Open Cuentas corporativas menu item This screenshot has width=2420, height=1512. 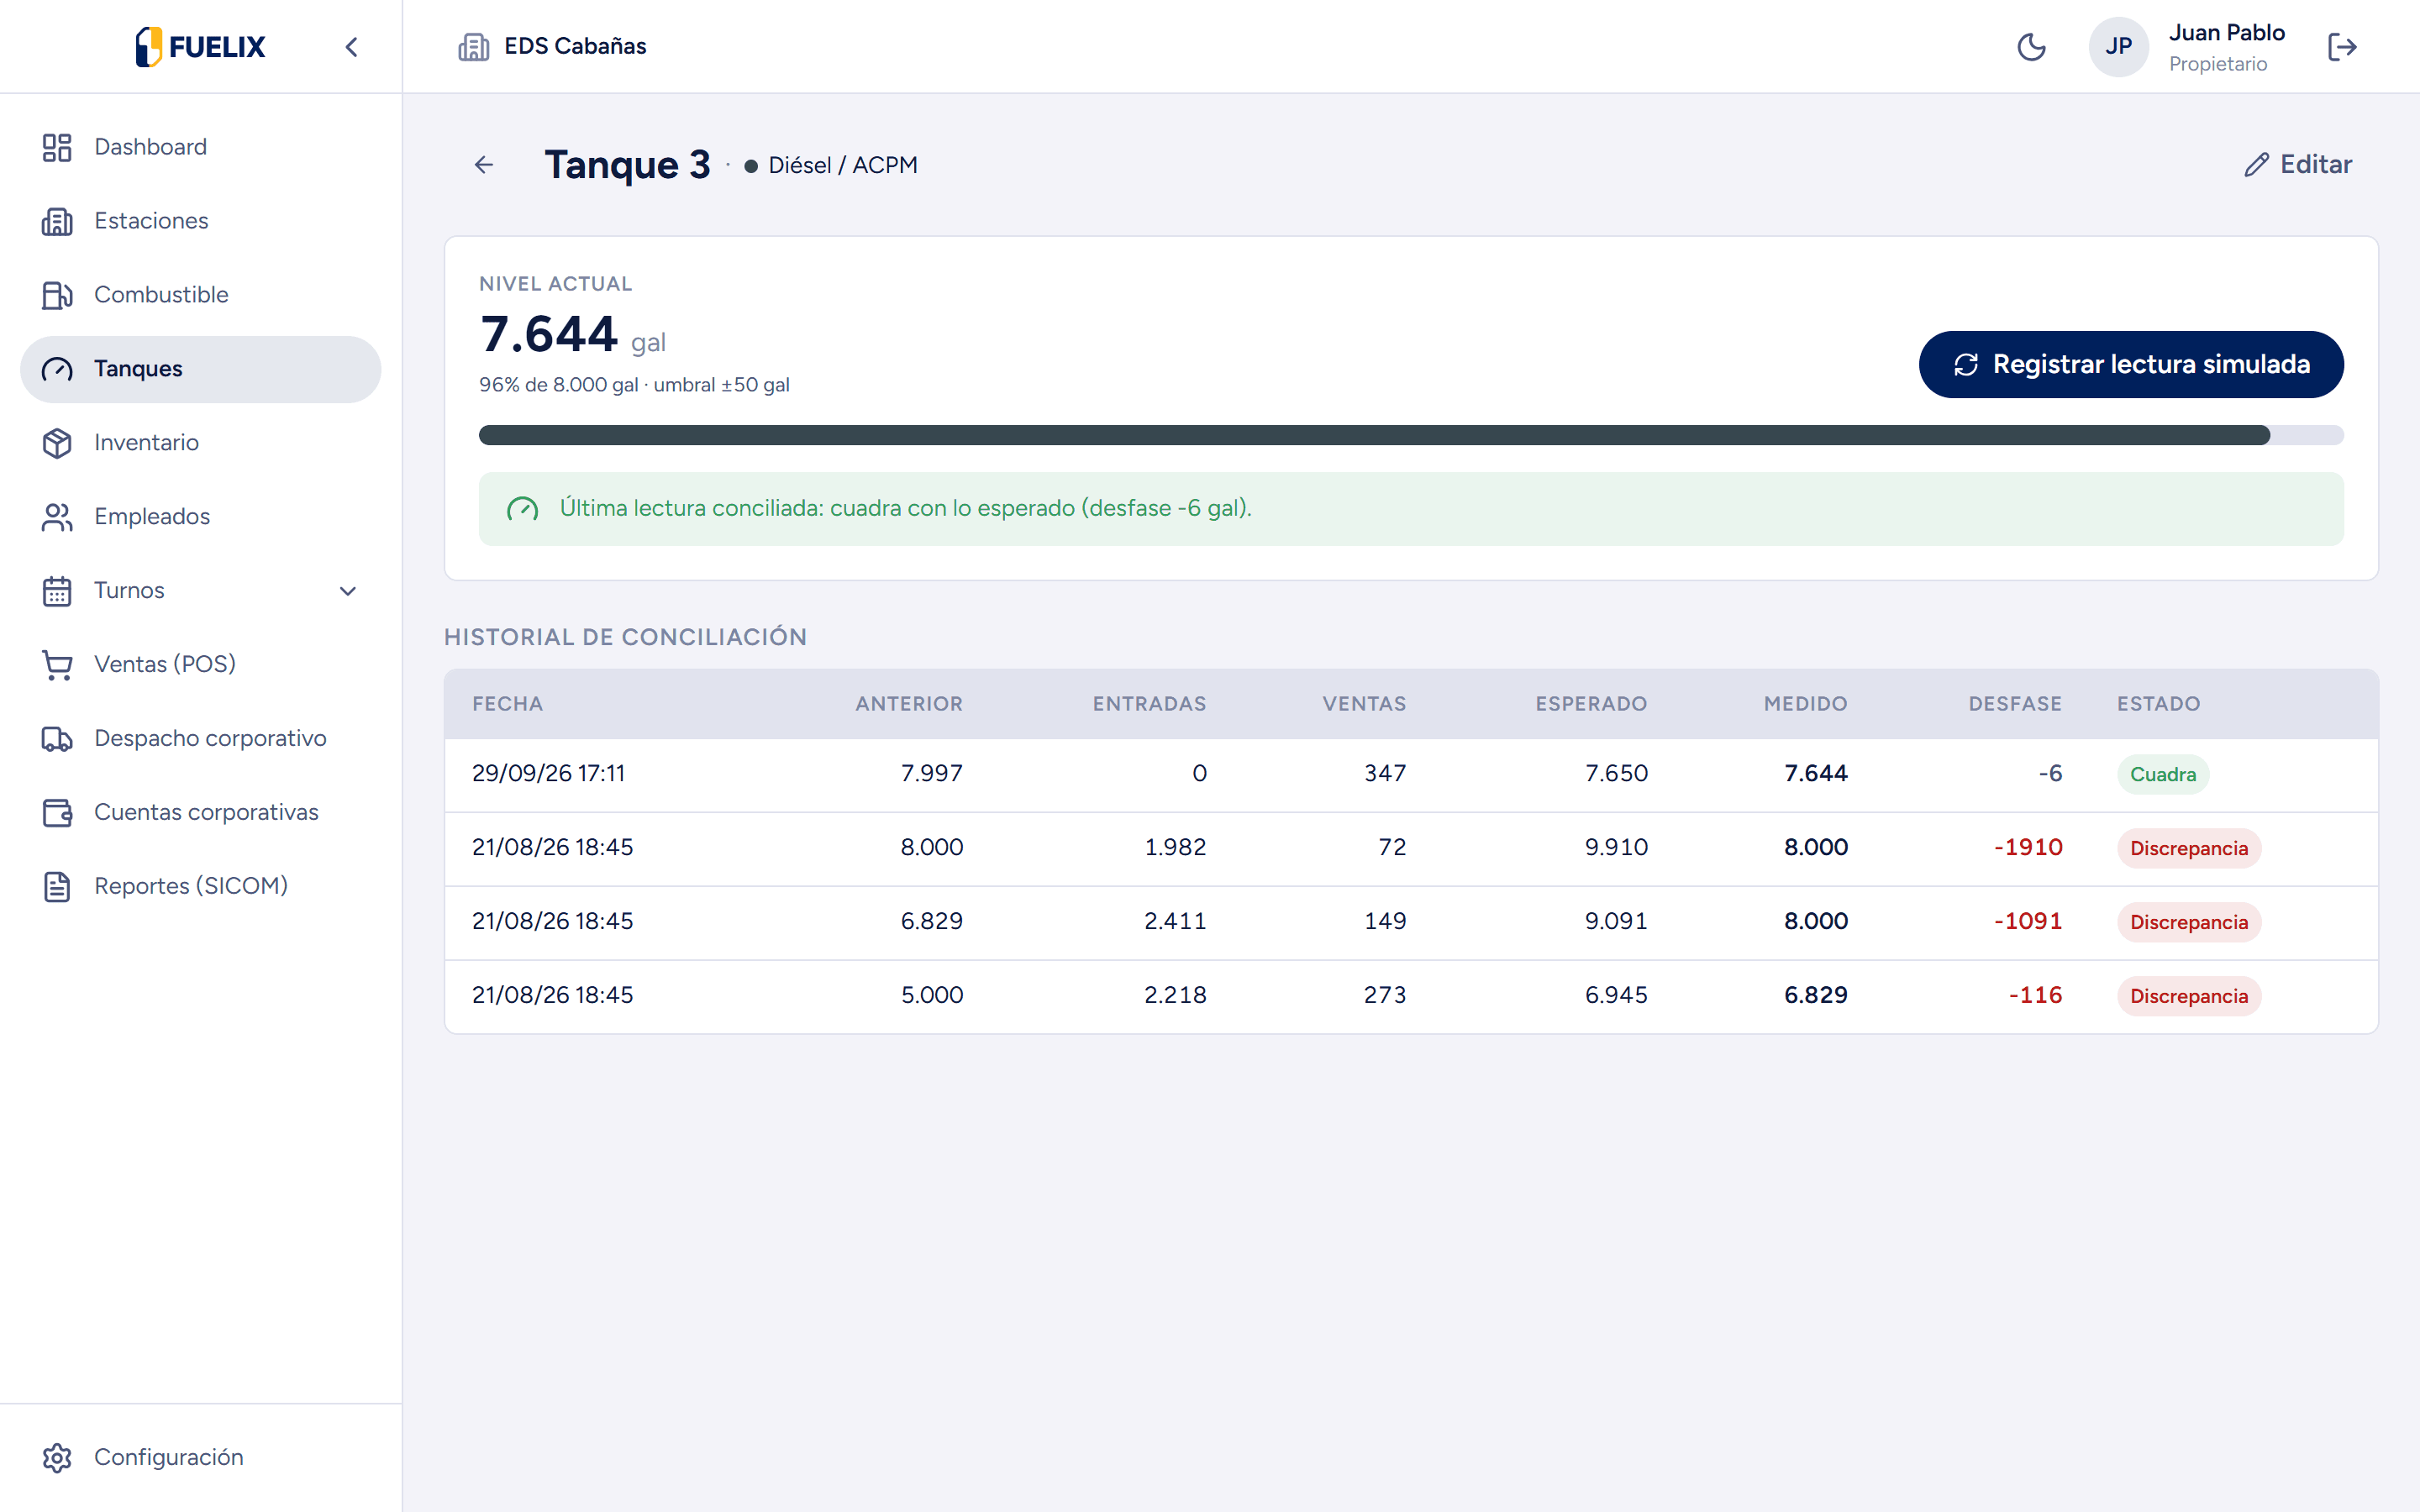200,812
